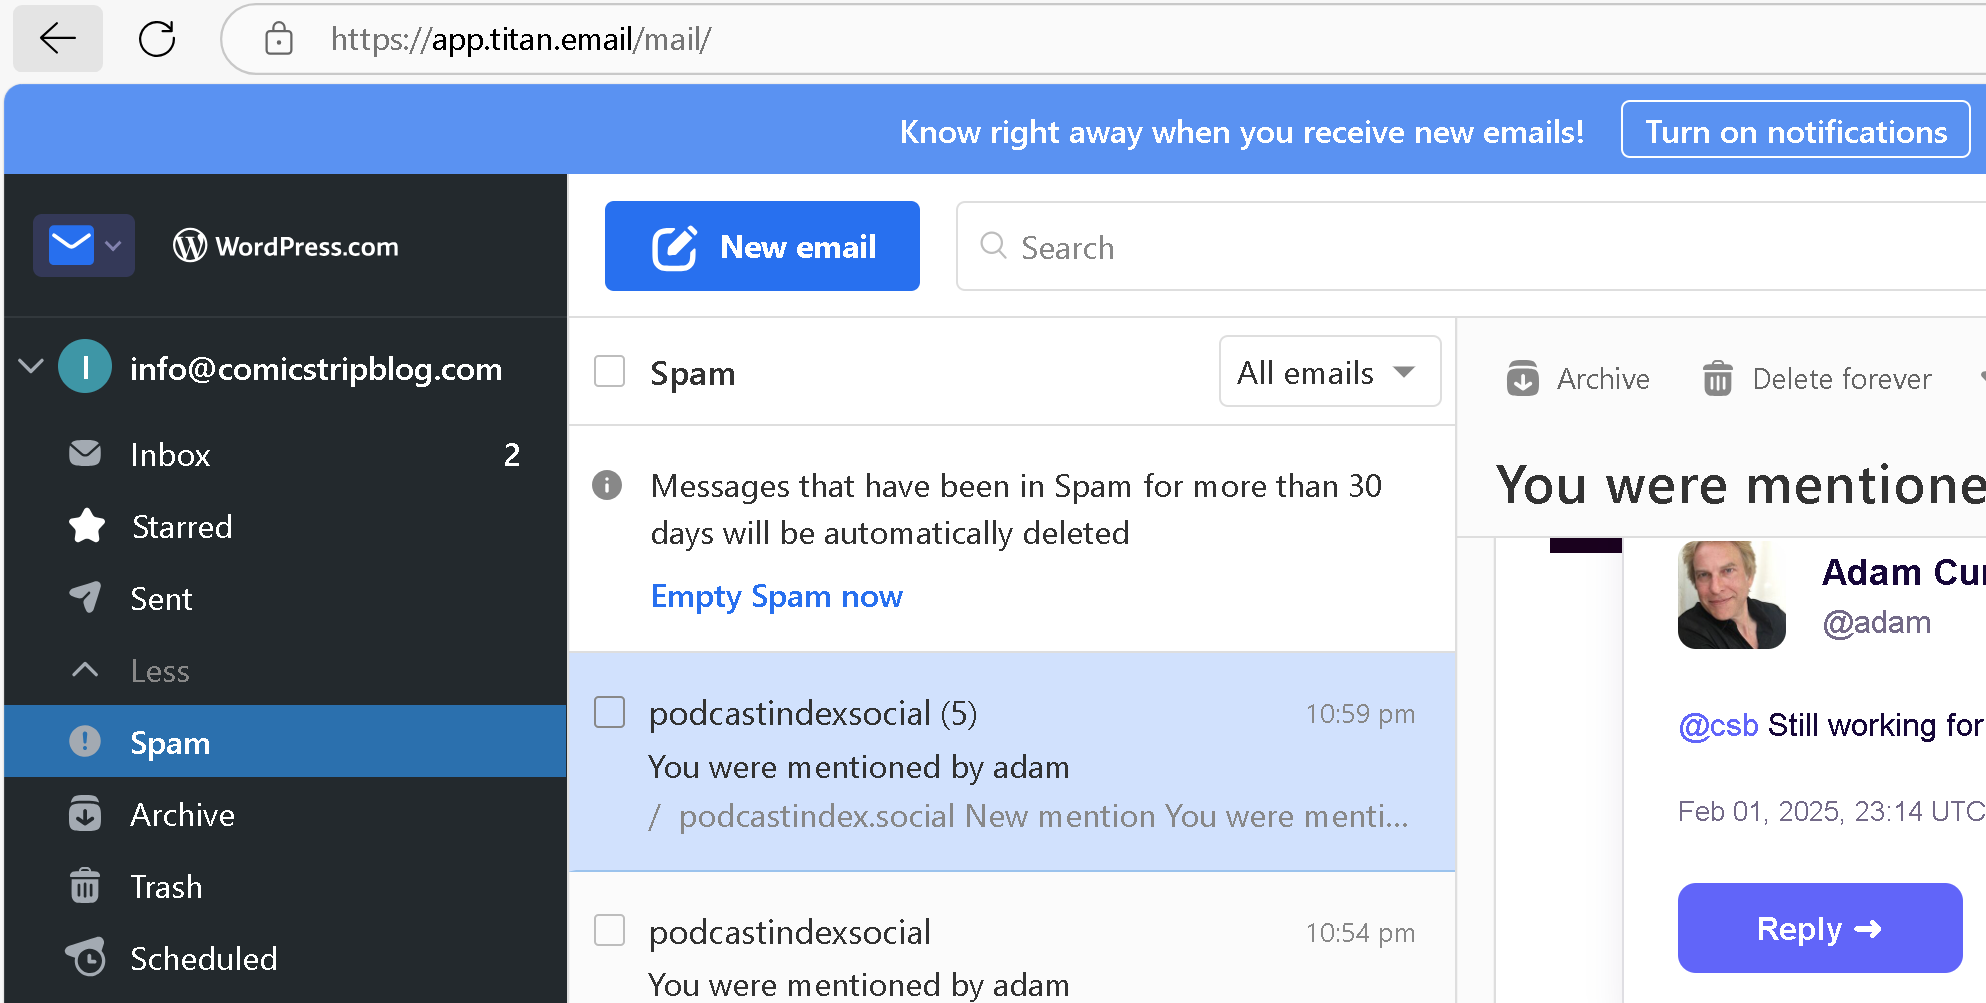This screenshot has width=1986, height=1003.
Task: Click the Trash bin icon in sidebar
Action: 85,886
